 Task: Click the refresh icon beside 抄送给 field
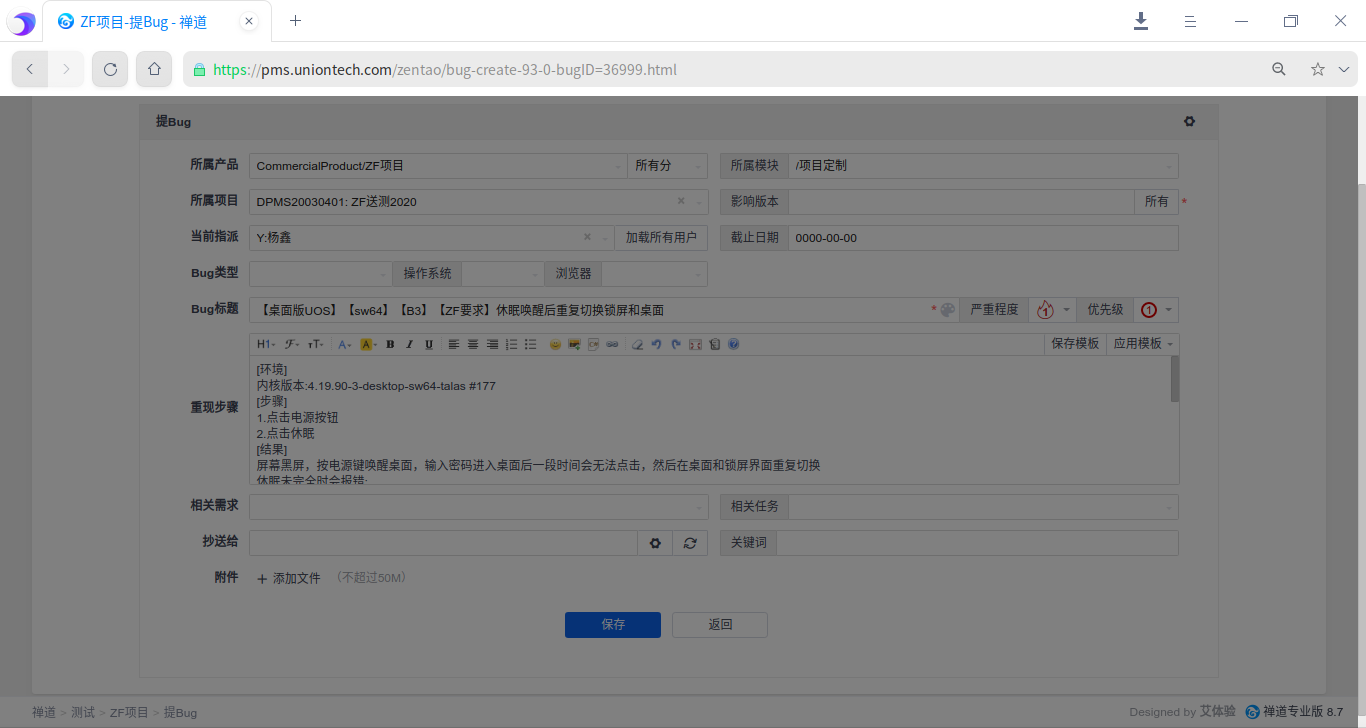pyautogui.click(x=690, y=543)
